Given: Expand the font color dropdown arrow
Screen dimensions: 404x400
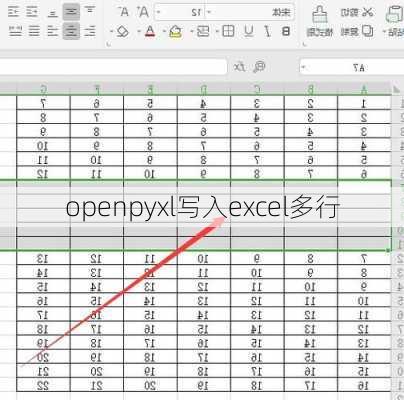Looking at the screenshot, I should tap(138, 32).
